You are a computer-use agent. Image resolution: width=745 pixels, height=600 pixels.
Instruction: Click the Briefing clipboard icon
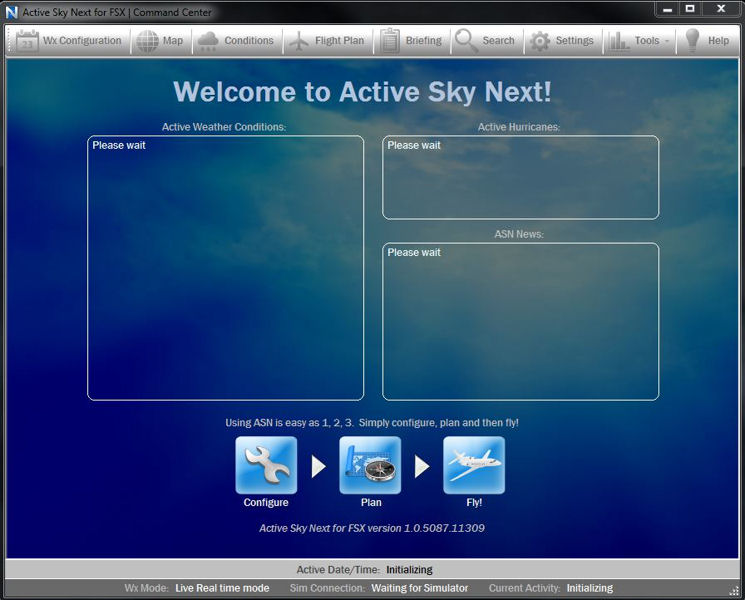pyautogui.click(x=390, y=41)
